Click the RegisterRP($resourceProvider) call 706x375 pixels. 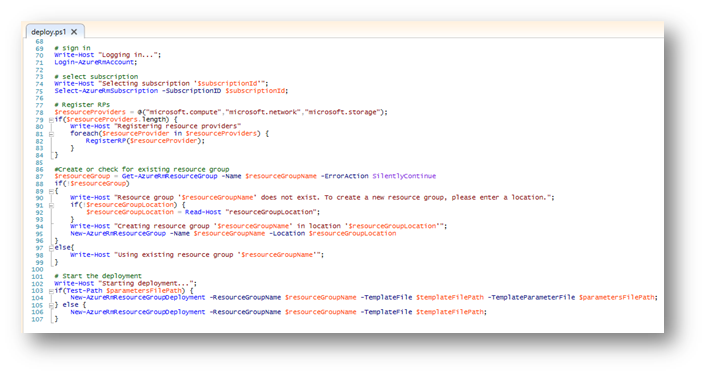(x=145, y=140)
